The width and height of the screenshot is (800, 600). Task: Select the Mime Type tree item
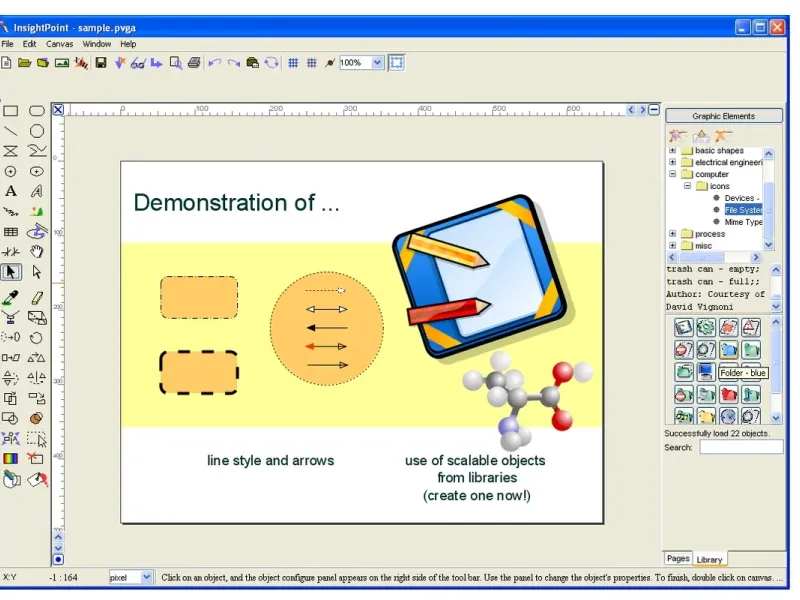(743, 222)
